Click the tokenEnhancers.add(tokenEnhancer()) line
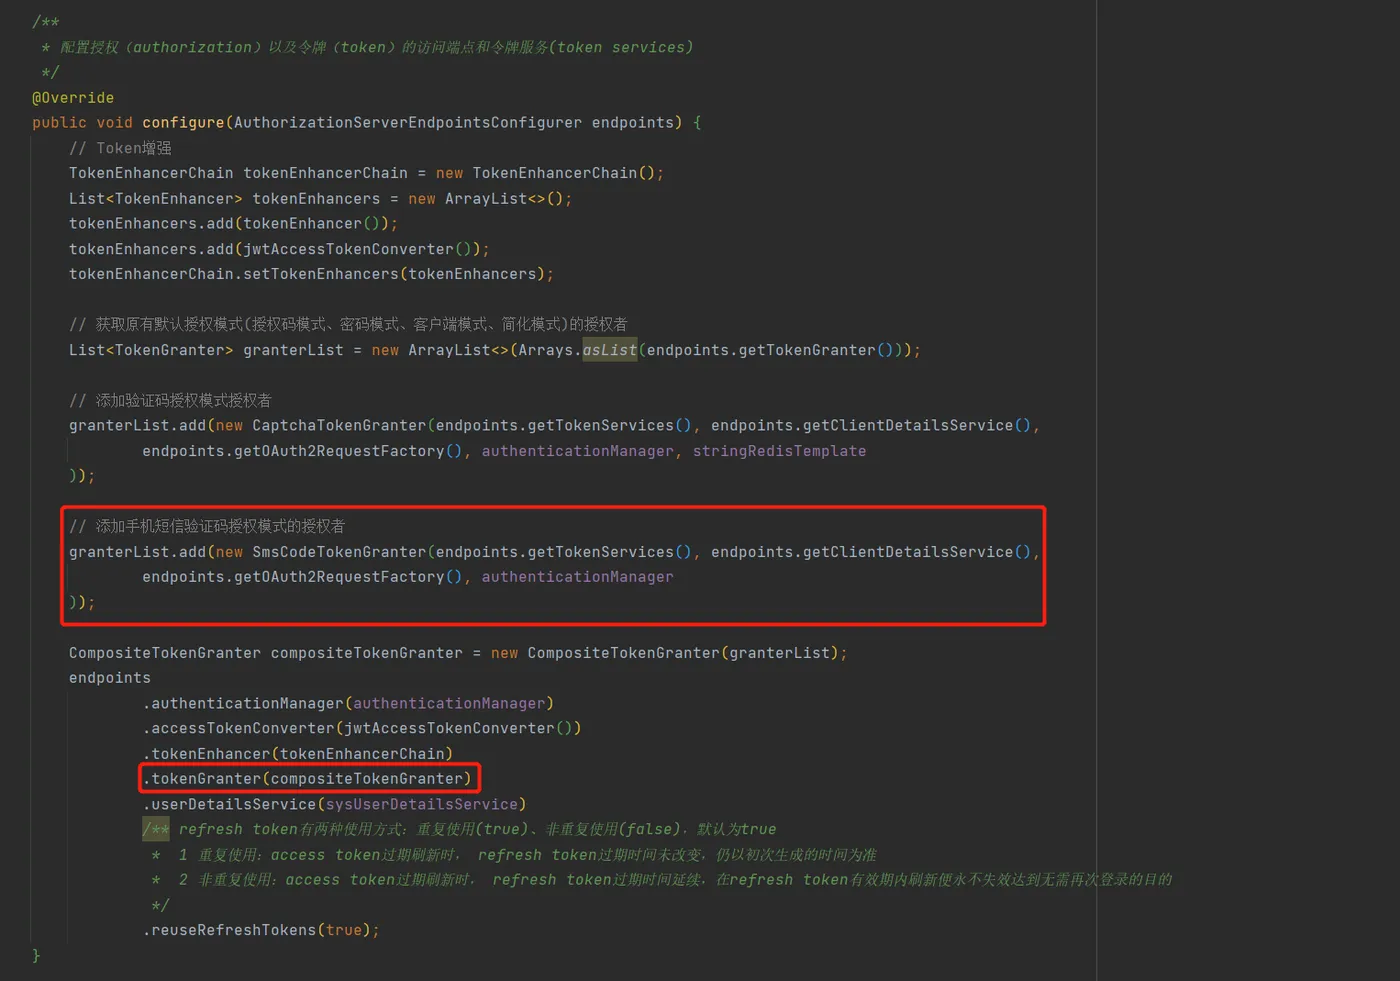 (x=233, y=224)
